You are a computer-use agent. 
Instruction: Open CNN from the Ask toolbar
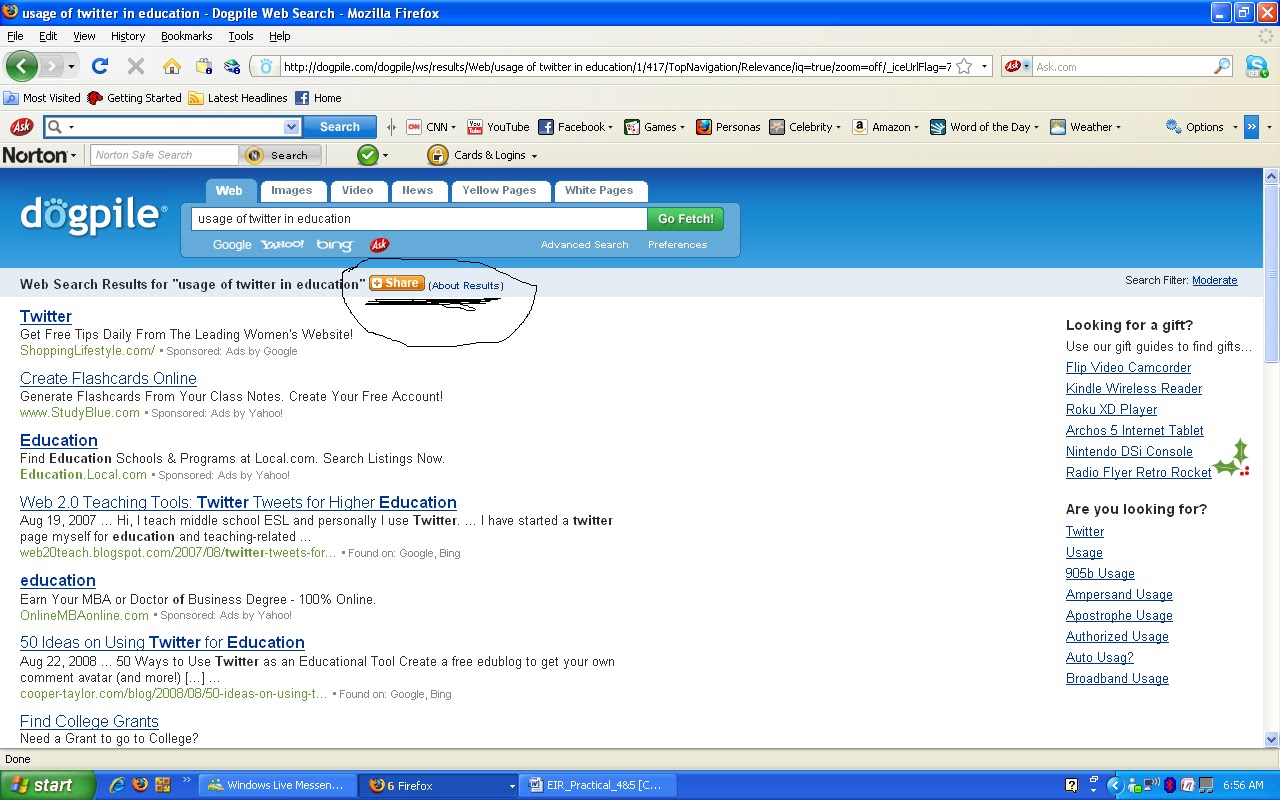[430, 127]
